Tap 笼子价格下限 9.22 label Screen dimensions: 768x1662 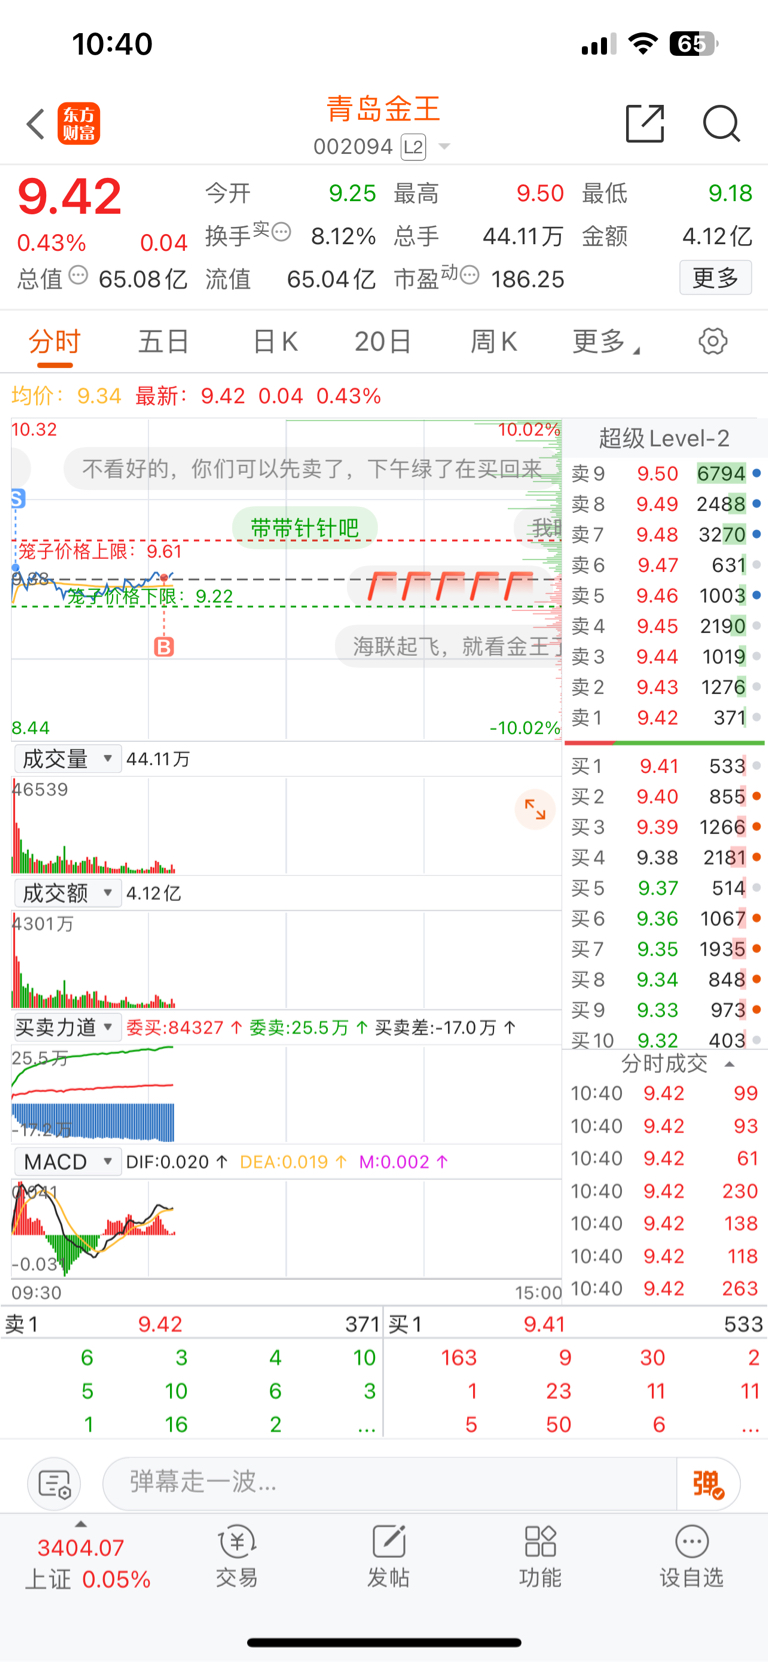tap(150, 597)
